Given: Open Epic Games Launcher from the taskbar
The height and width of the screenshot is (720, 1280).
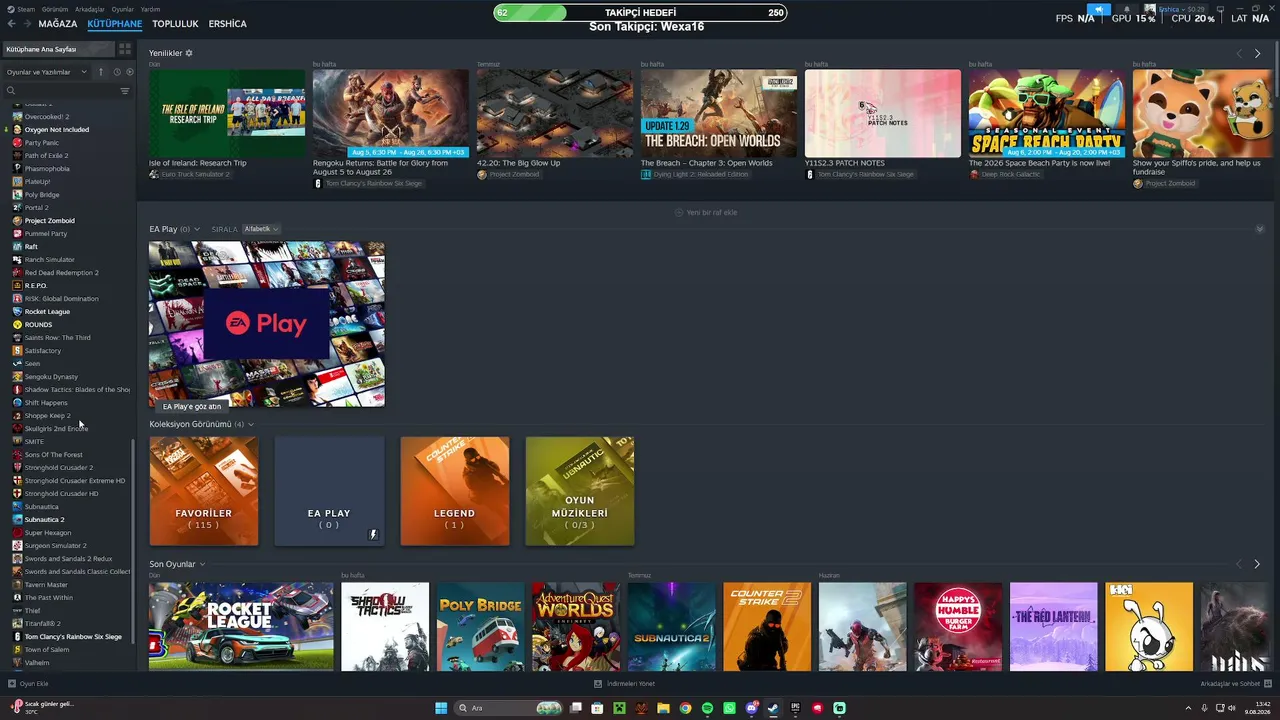Looking at the screenshot, I should pos(795,708).
